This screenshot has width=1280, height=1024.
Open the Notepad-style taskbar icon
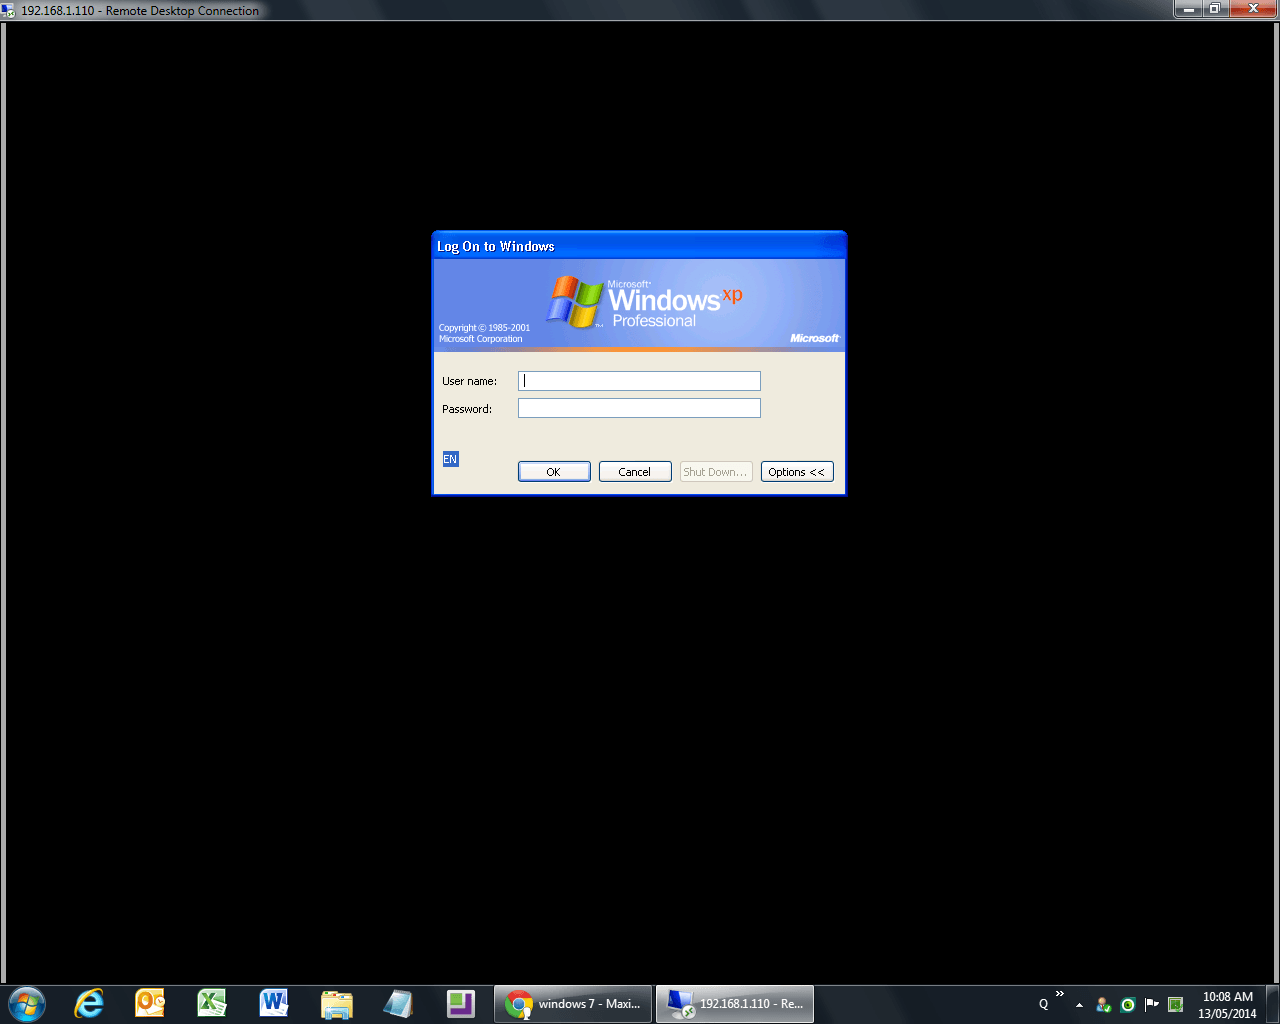pyautogui.click(x=398, y=1004)
